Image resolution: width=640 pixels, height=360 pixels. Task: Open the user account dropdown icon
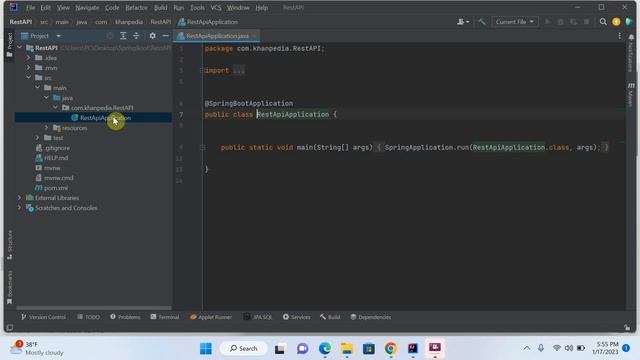[x=462, y=22]
